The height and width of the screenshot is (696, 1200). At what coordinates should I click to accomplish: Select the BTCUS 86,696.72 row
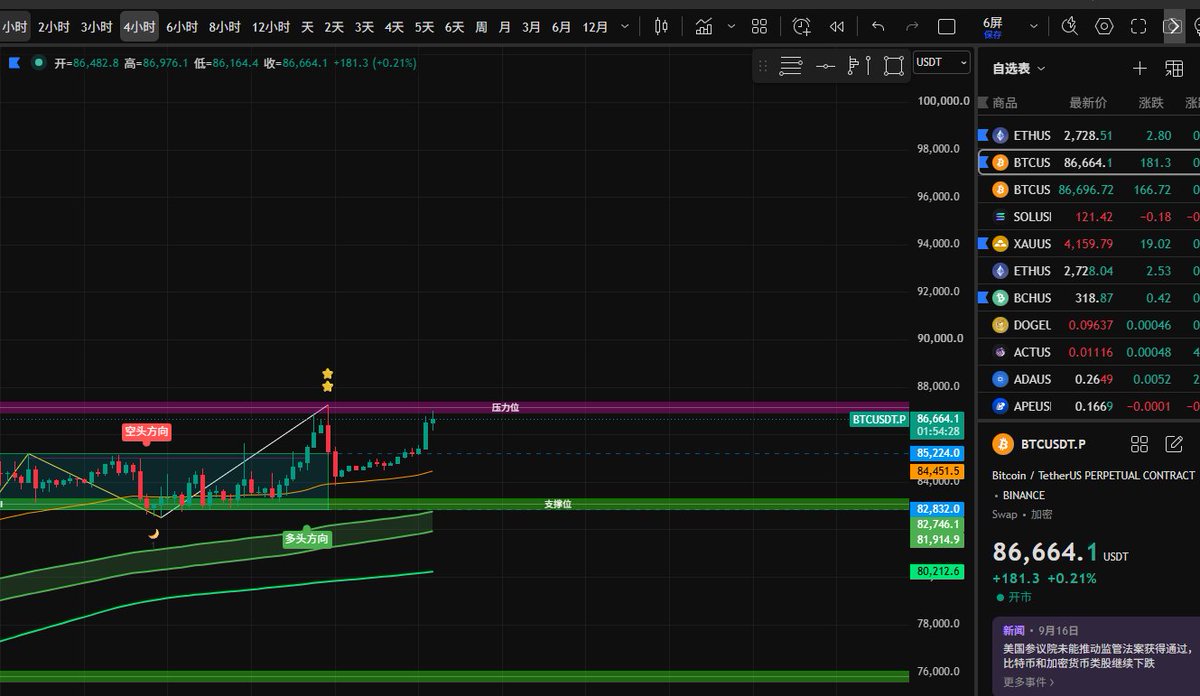1089,189
